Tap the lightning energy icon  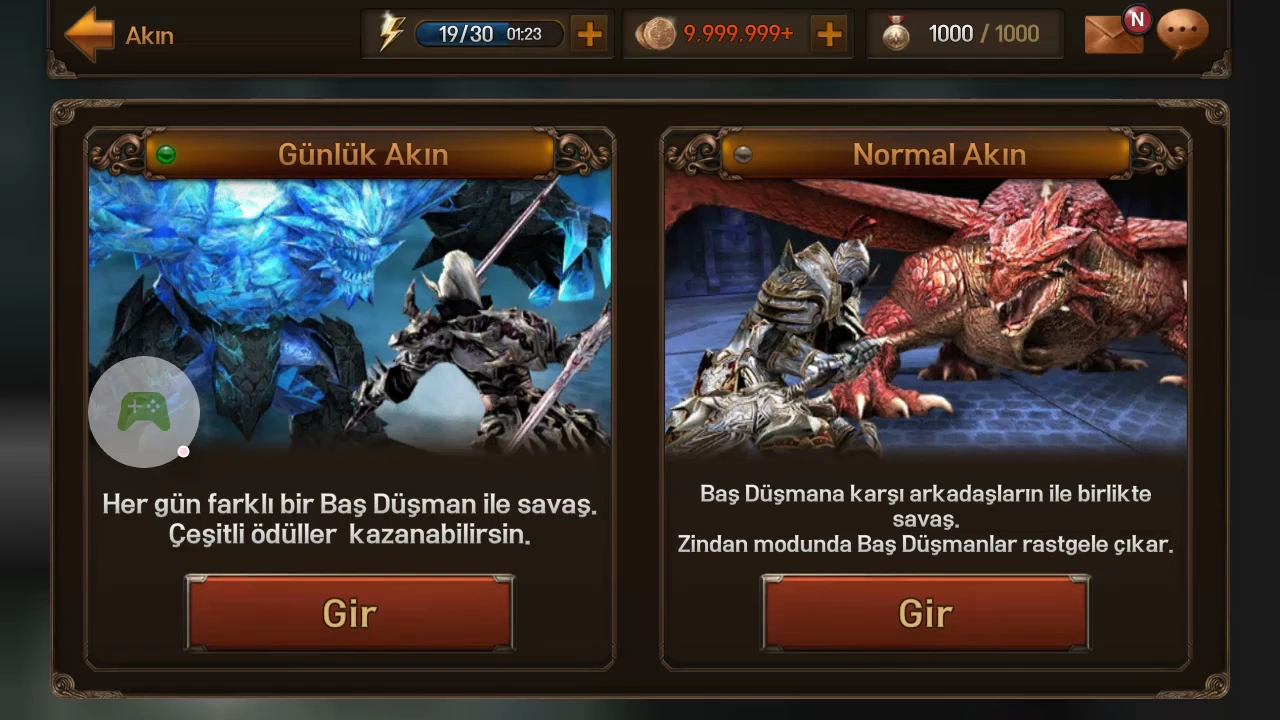click(391, 34)
